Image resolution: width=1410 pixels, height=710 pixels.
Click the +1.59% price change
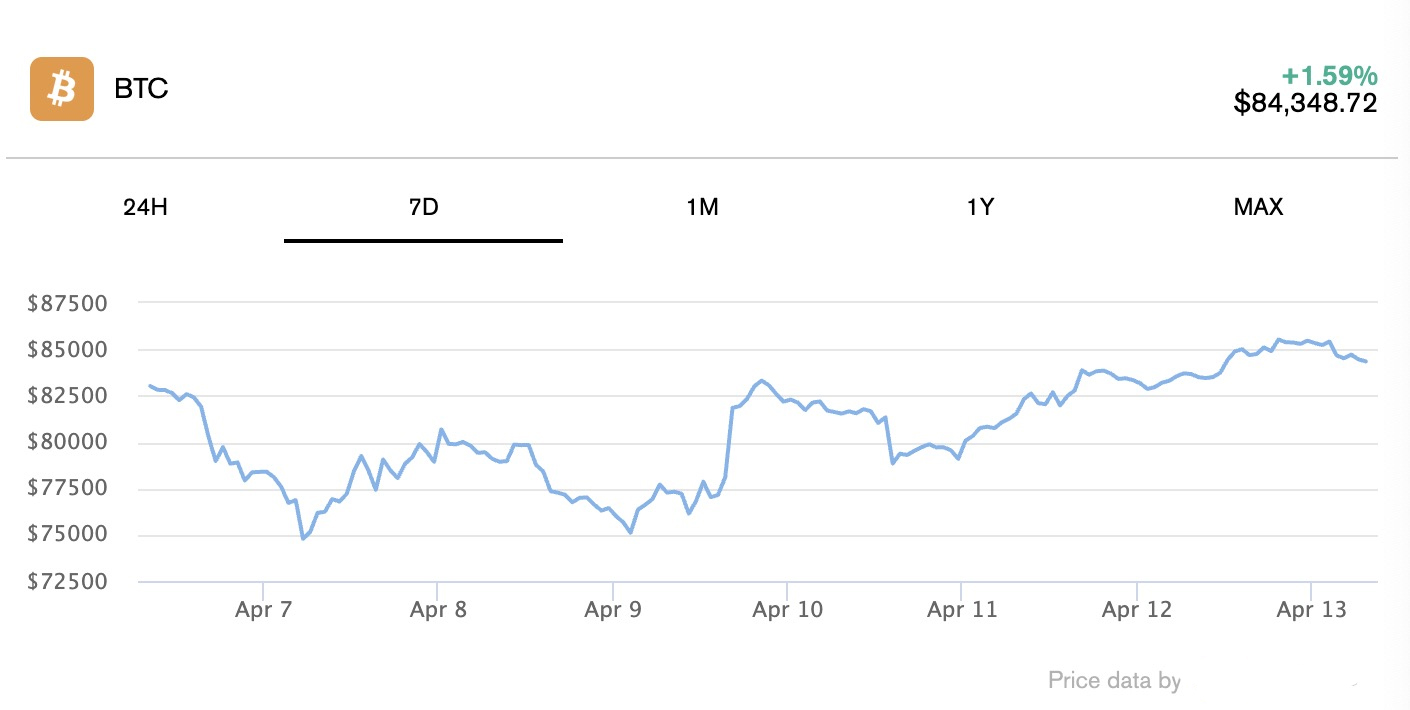1329,75
